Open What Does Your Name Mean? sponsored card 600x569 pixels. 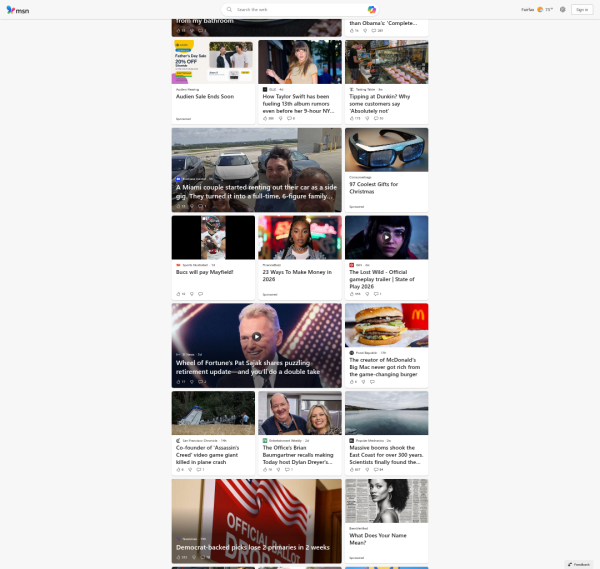(378, 539)
